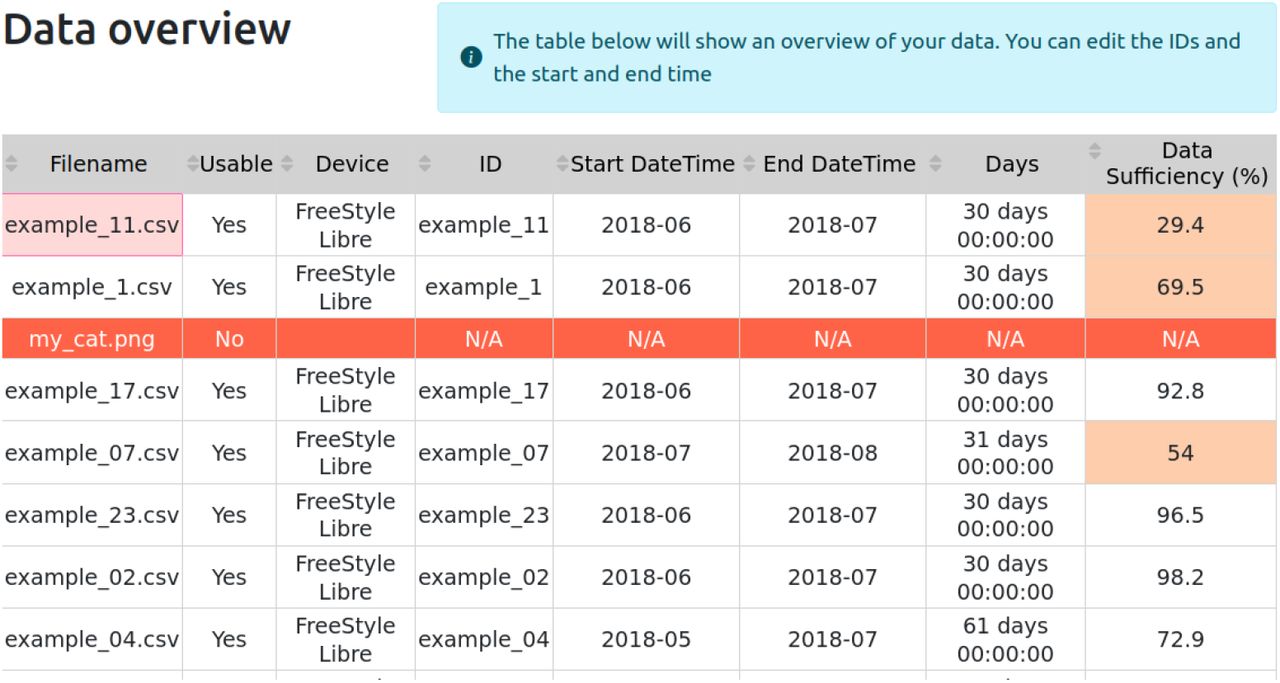1280x683 pixels.
Task: Select the example_17.csv filename cell
Action: point(92,391)
